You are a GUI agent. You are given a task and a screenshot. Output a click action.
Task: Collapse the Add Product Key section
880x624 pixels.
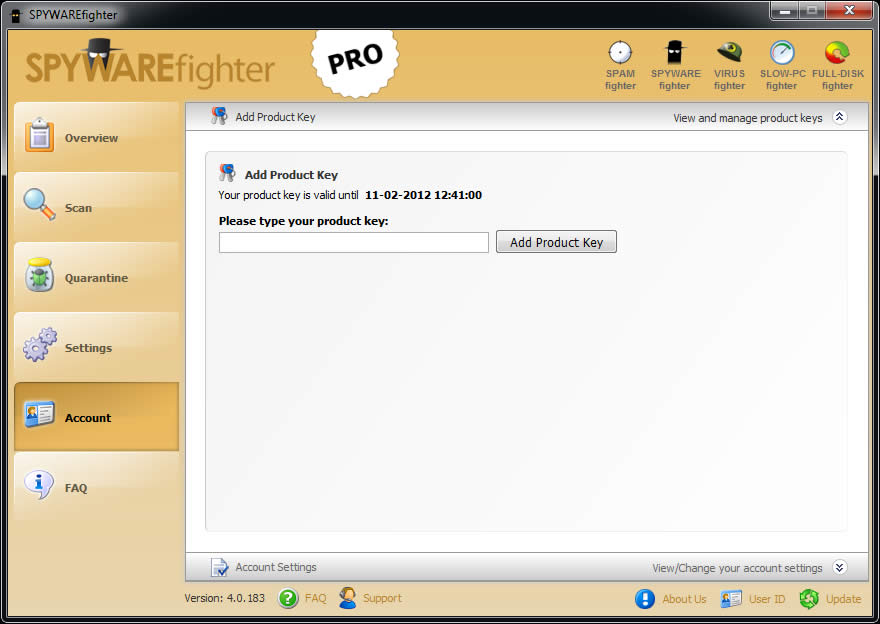point(840,117)
